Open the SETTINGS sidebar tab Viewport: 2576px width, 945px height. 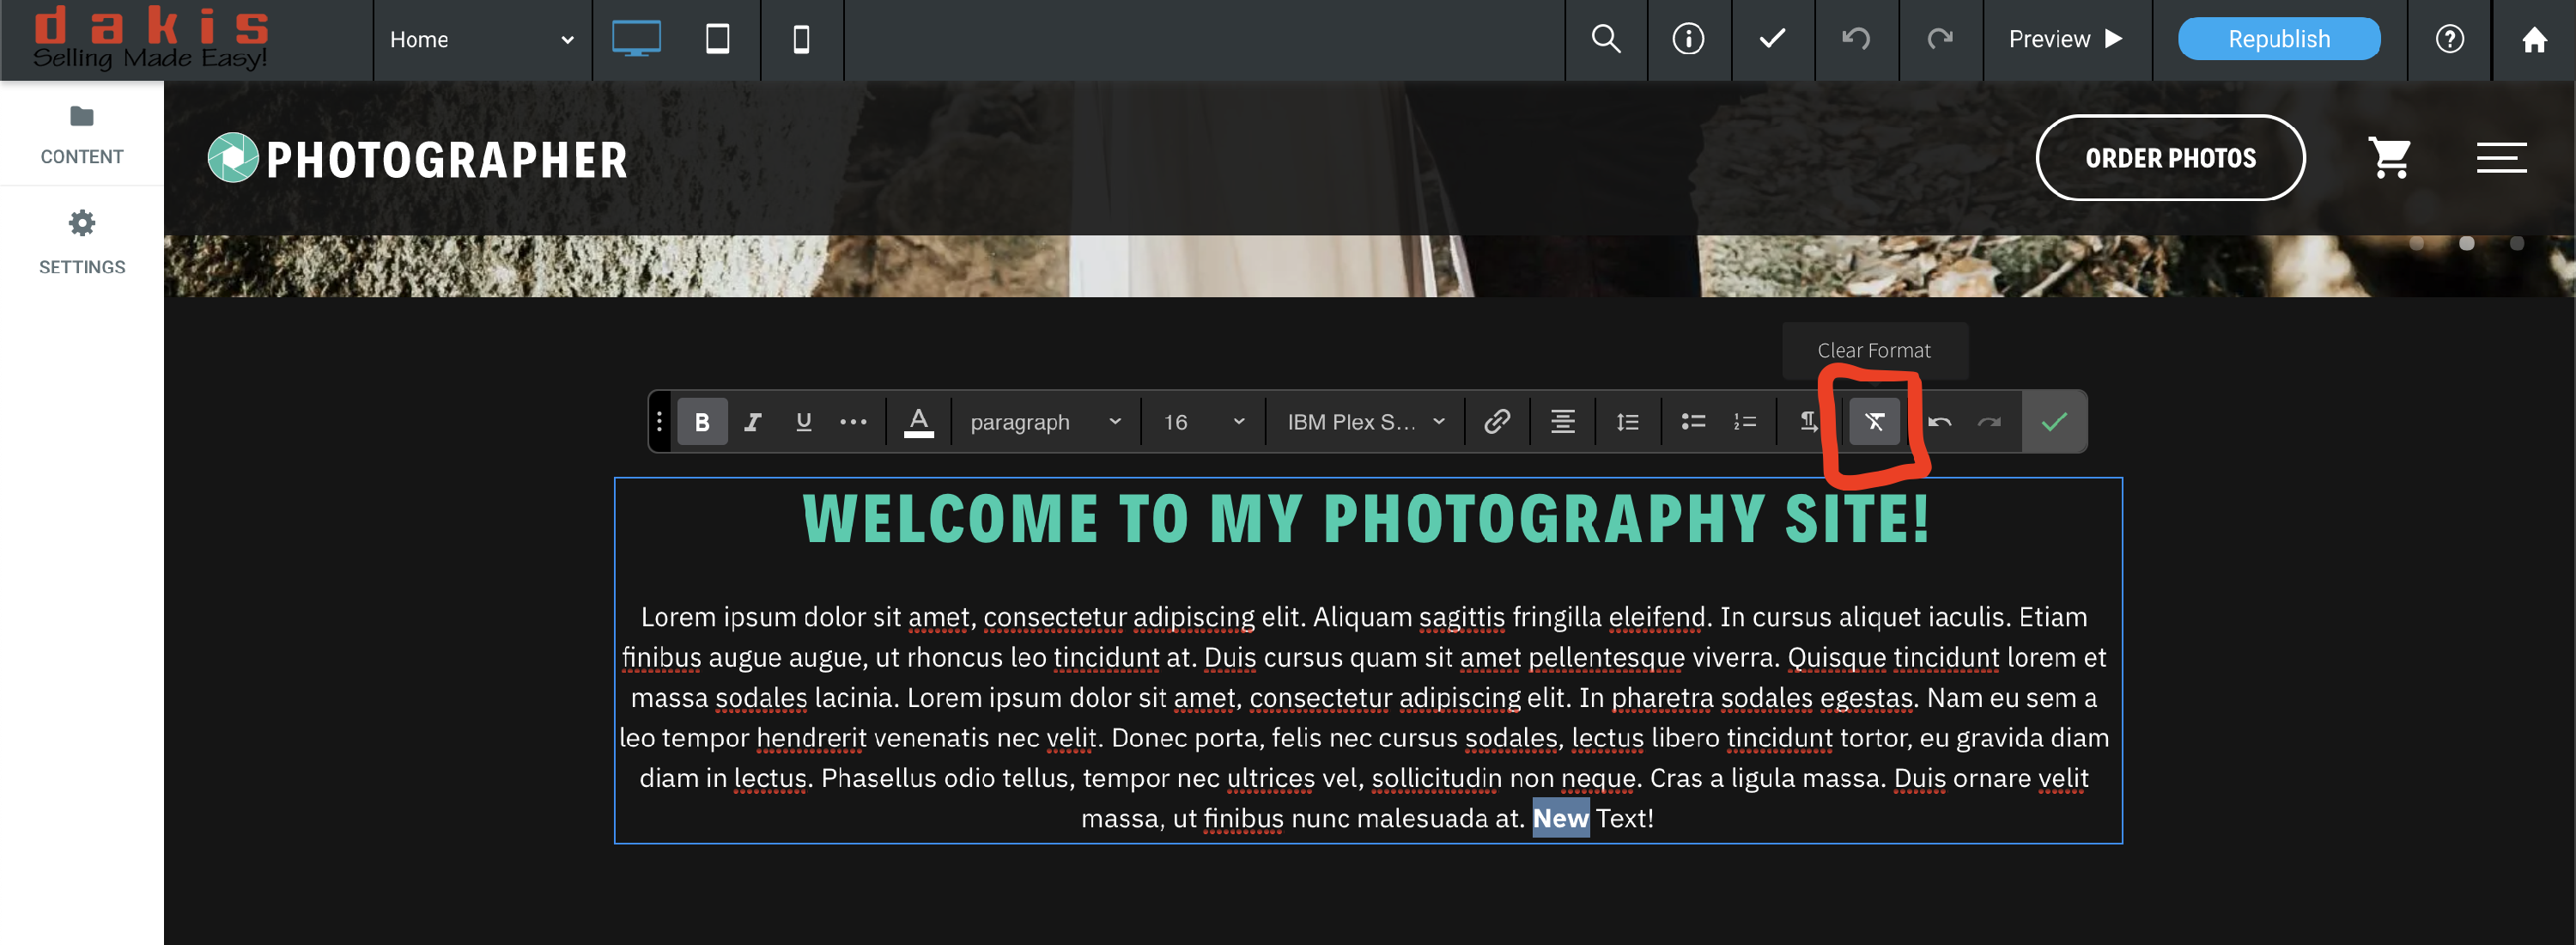[82, 242]
